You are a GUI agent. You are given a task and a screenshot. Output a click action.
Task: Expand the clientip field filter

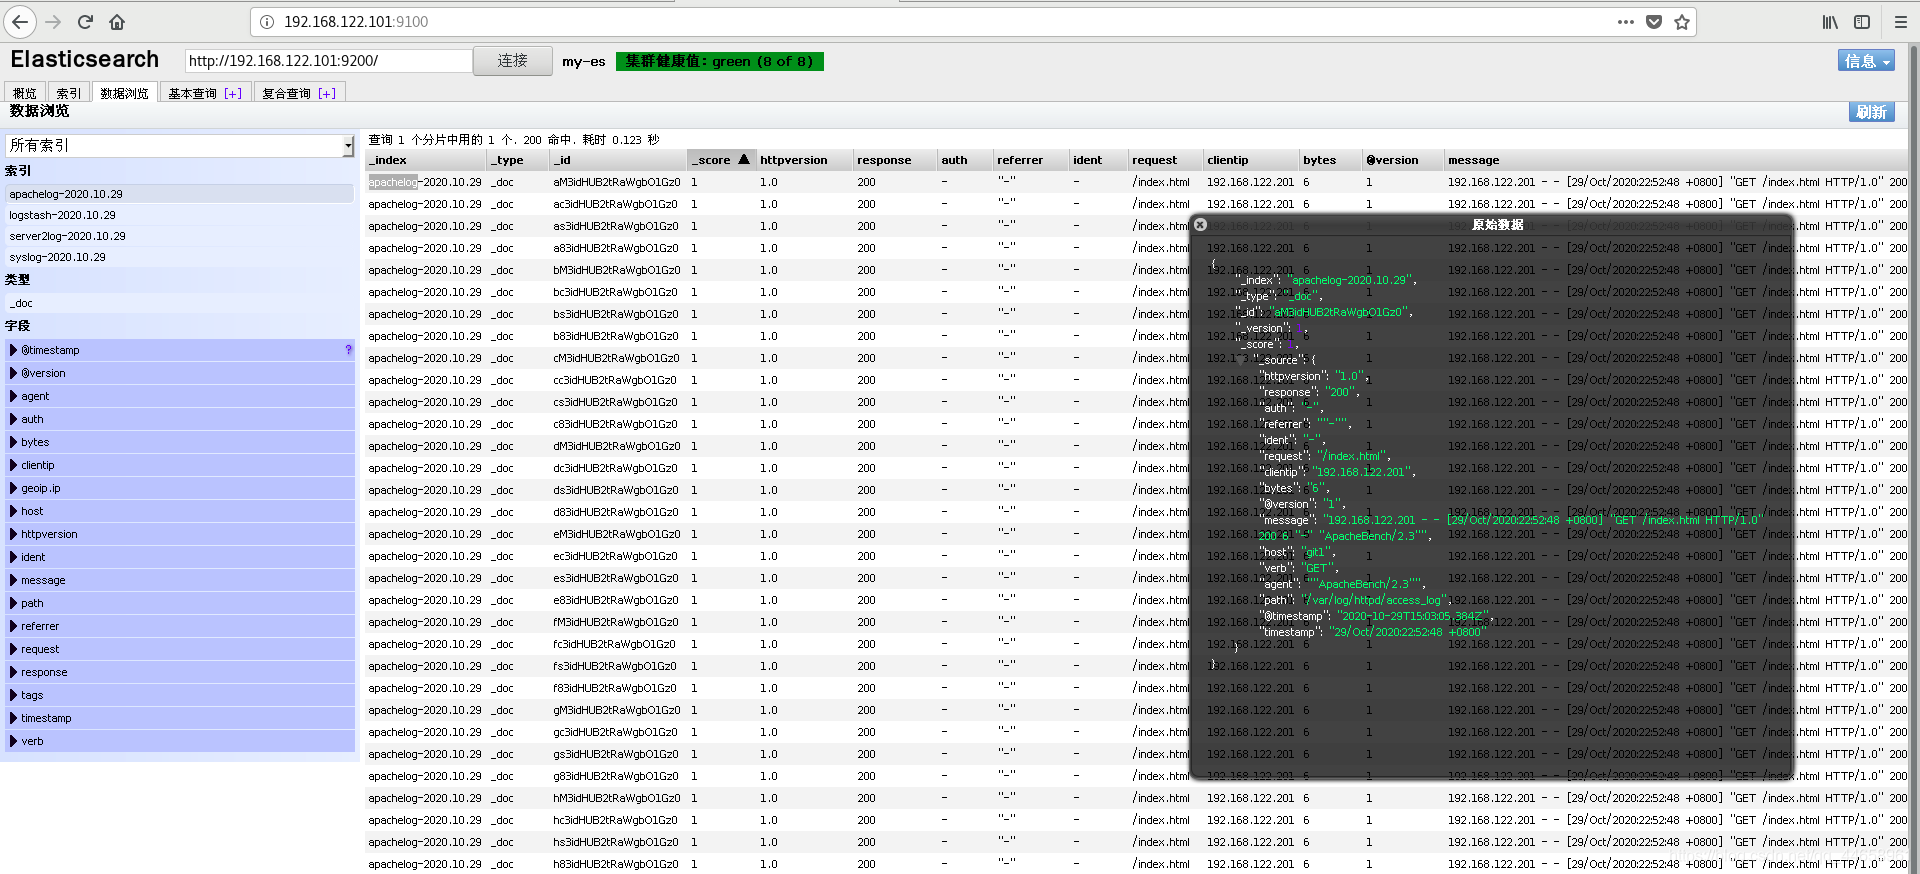180,465
